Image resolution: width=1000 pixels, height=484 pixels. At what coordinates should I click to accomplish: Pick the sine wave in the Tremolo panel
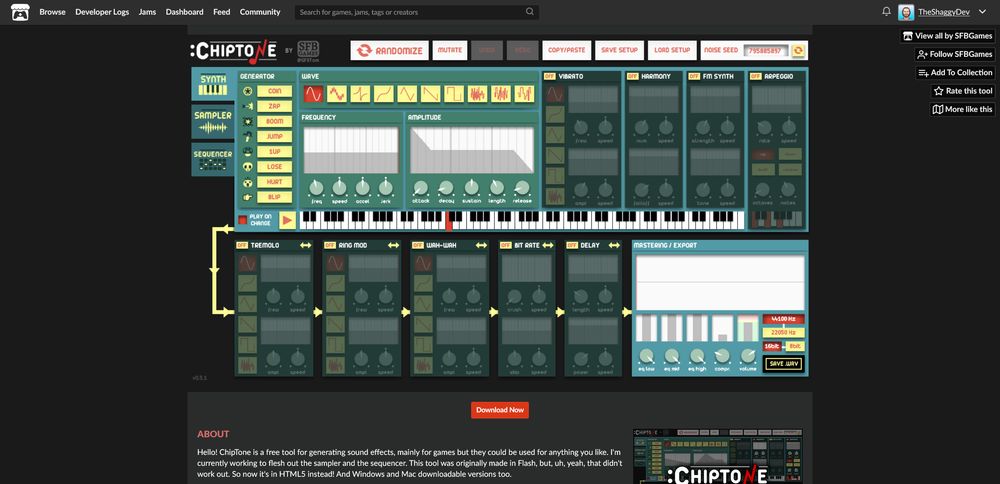pyautogui.click(x=247, y=263)
